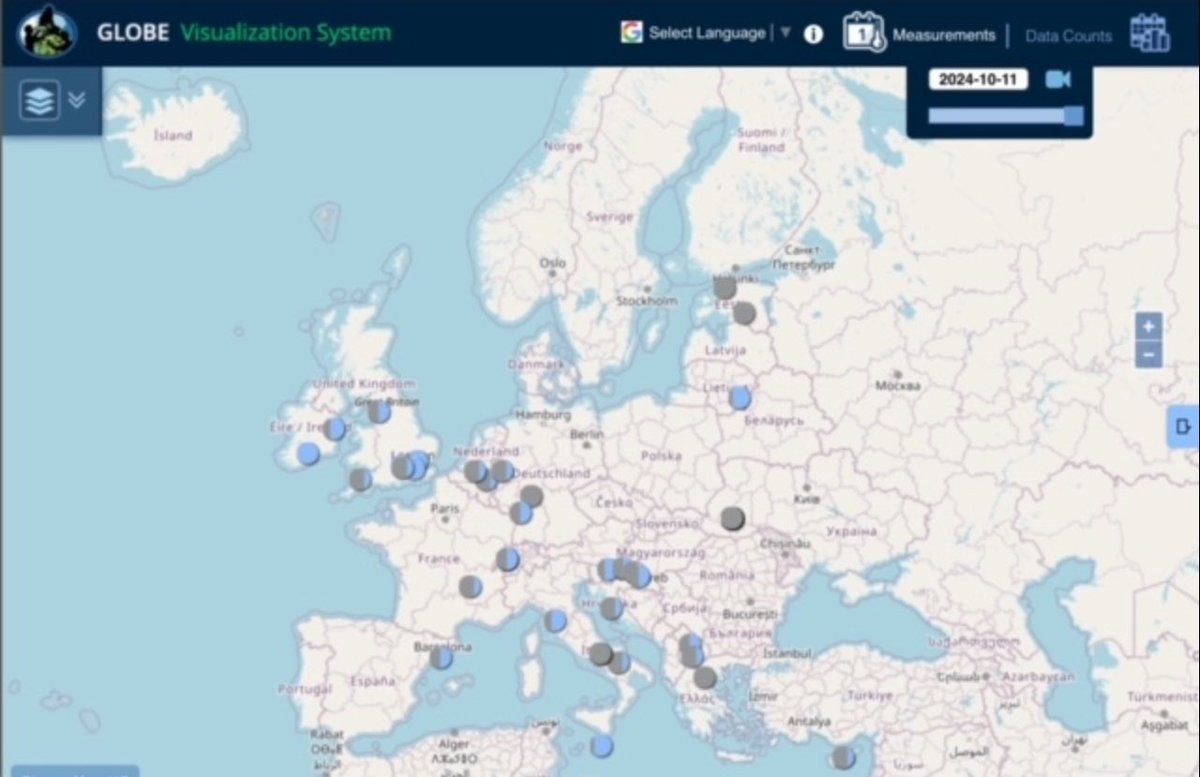
Task: Click the video camera animation icon
Action: click(1058, 79)
